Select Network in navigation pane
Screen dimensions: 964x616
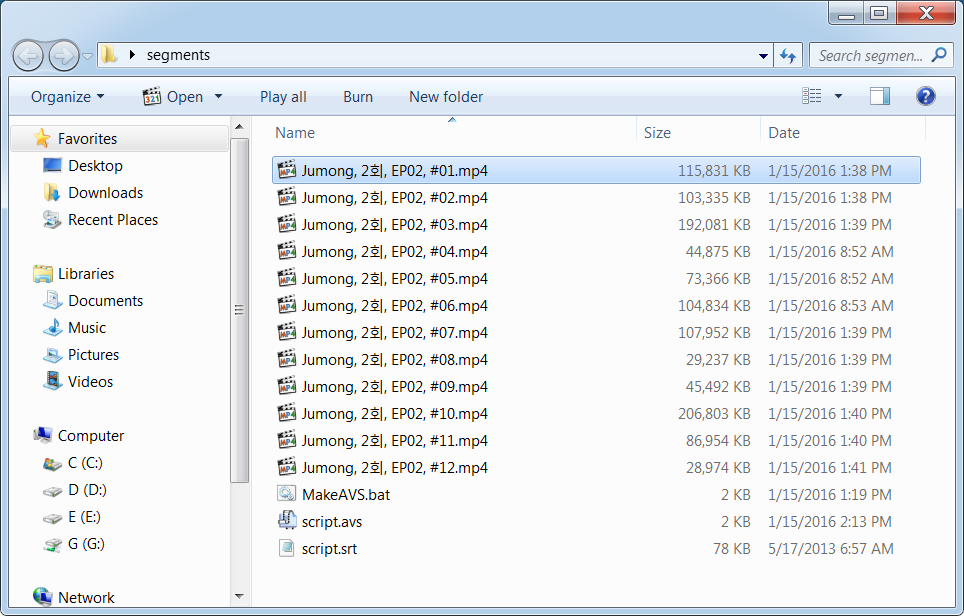(85, 598)
